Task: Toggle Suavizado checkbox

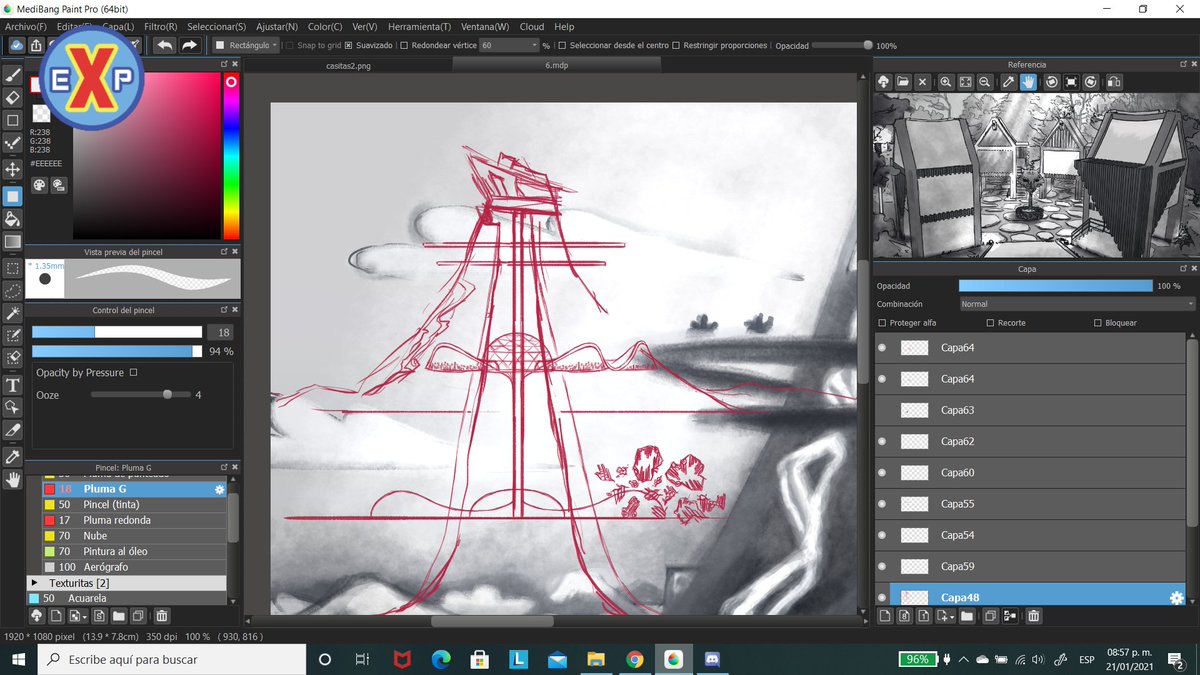Action: click(348, 45)
